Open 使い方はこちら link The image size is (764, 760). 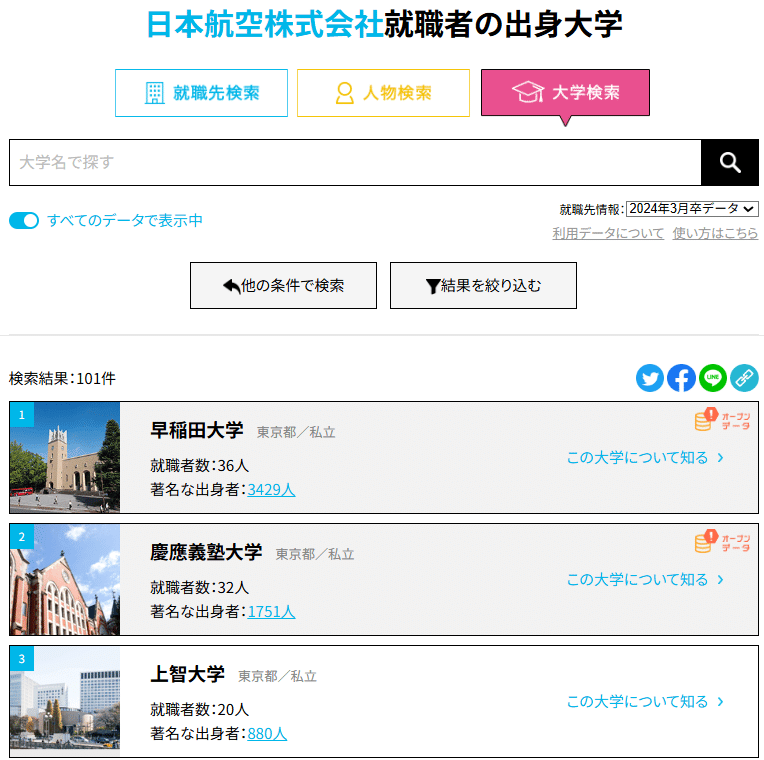coord(715,233)
